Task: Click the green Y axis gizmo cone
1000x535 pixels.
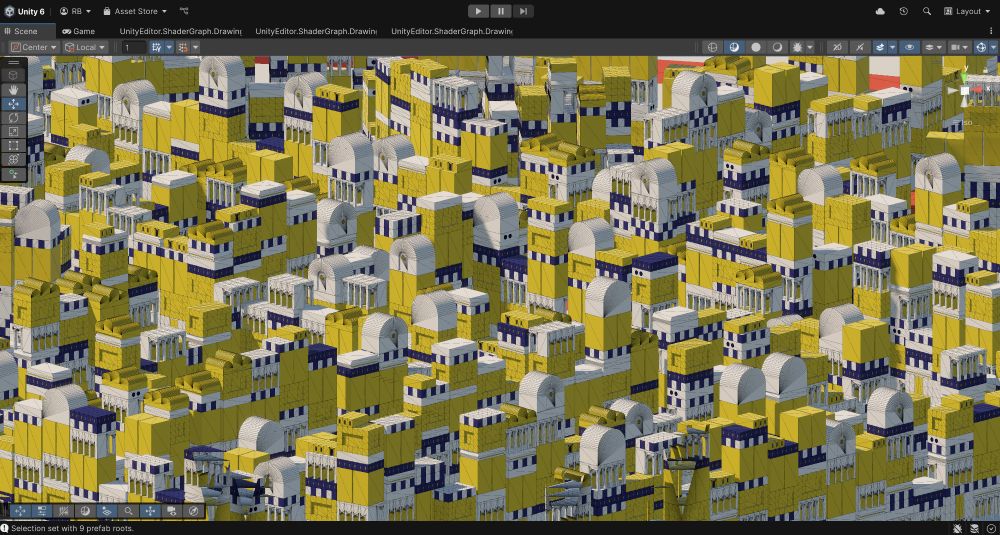Action: [x=966, y=75]
